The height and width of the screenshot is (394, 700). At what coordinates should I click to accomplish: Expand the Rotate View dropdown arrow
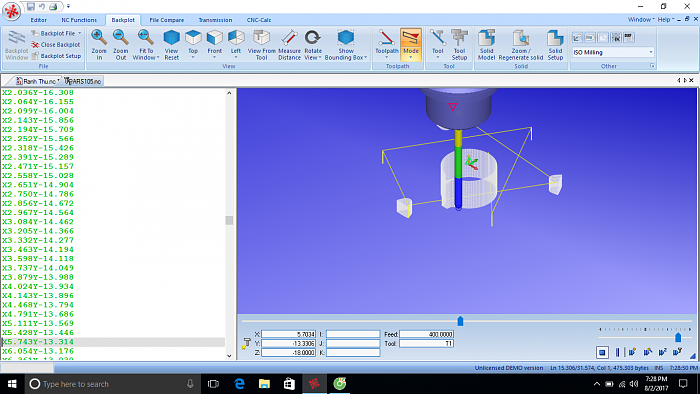coord(320,58)
